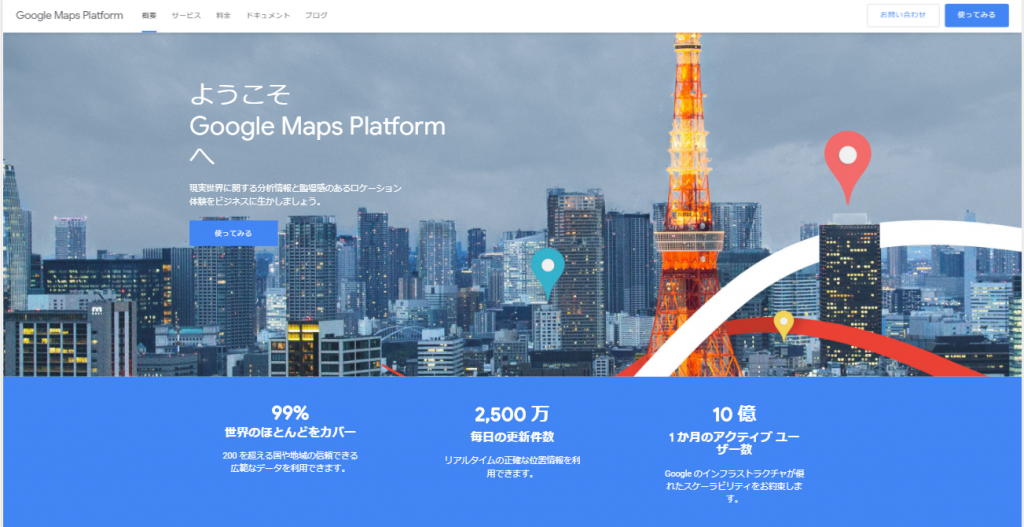
Task: Open the 料金 menu item
Action: coord(223,15)
